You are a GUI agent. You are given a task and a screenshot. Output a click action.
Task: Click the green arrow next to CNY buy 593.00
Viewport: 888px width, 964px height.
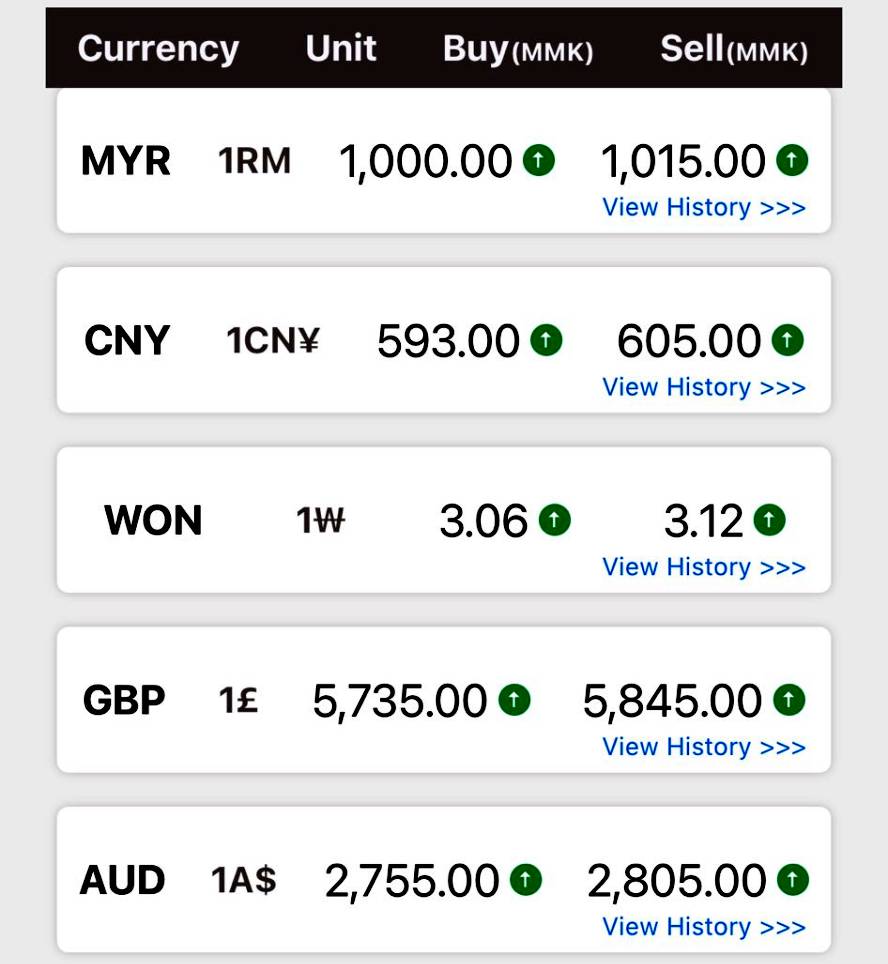[546, 341]
